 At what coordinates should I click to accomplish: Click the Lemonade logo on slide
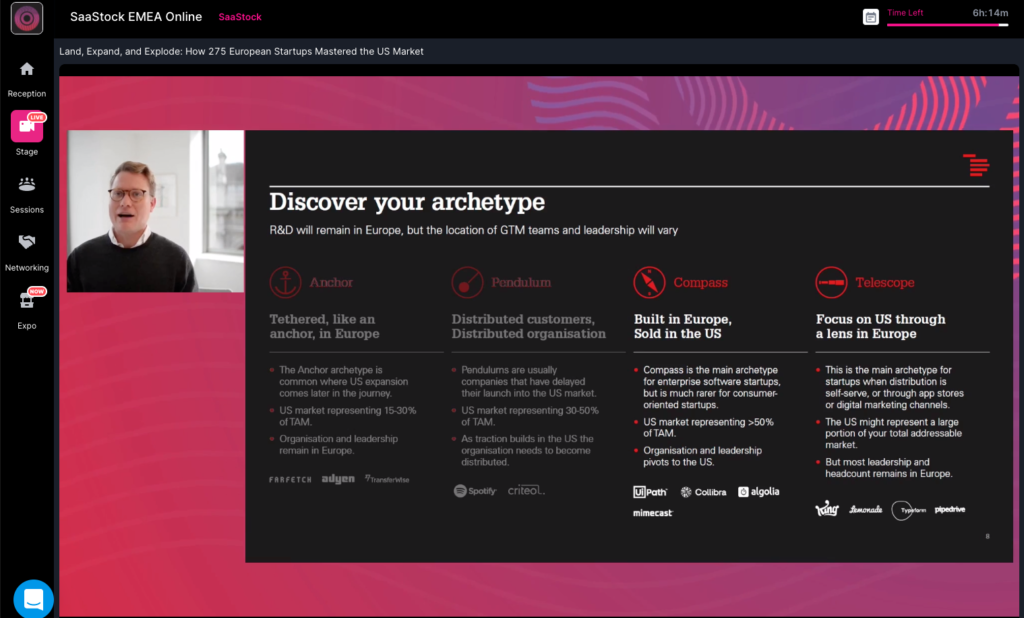(865, 510)
